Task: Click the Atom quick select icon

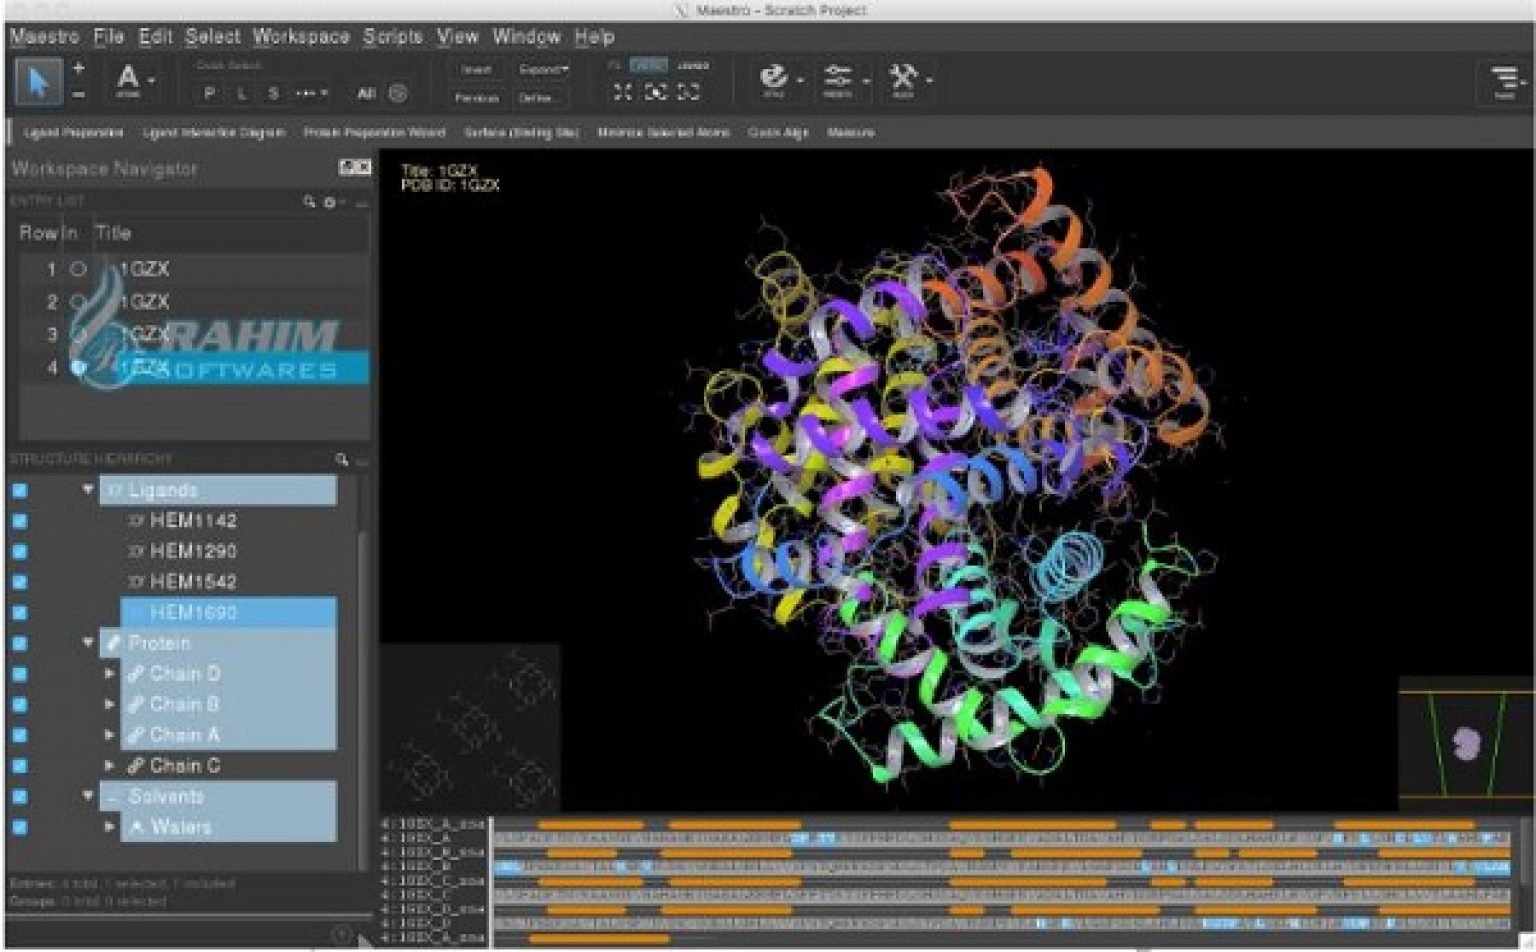Action: [x=127, y=78]
